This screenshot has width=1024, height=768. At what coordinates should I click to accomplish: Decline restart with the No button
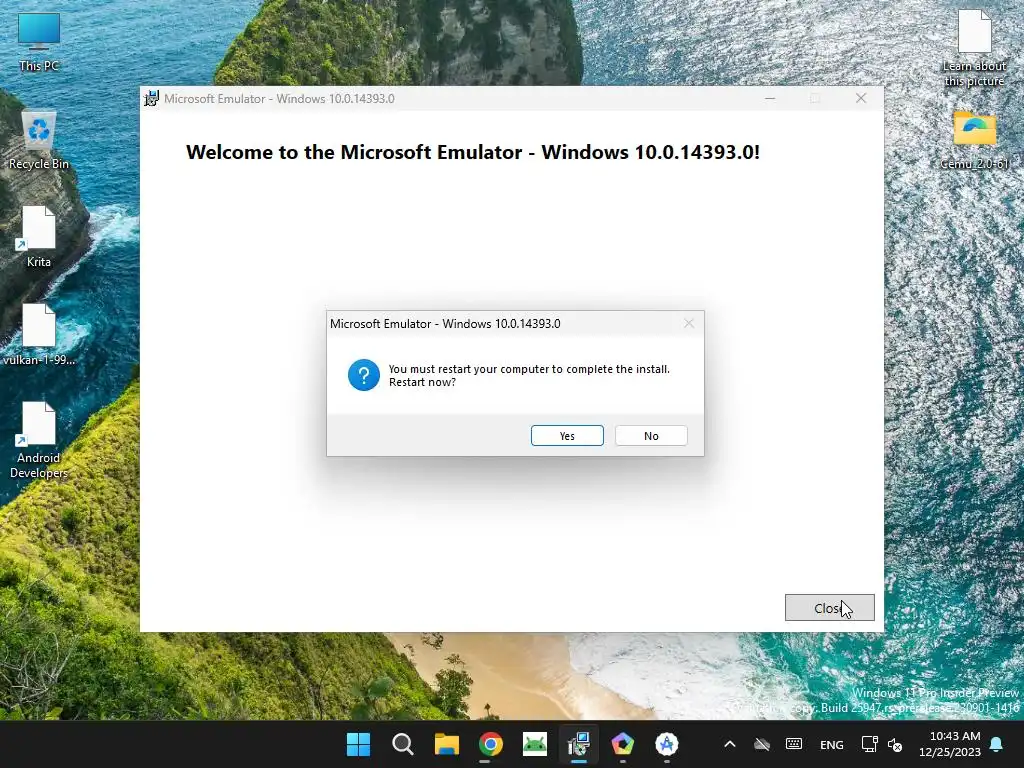pos(651,436)
